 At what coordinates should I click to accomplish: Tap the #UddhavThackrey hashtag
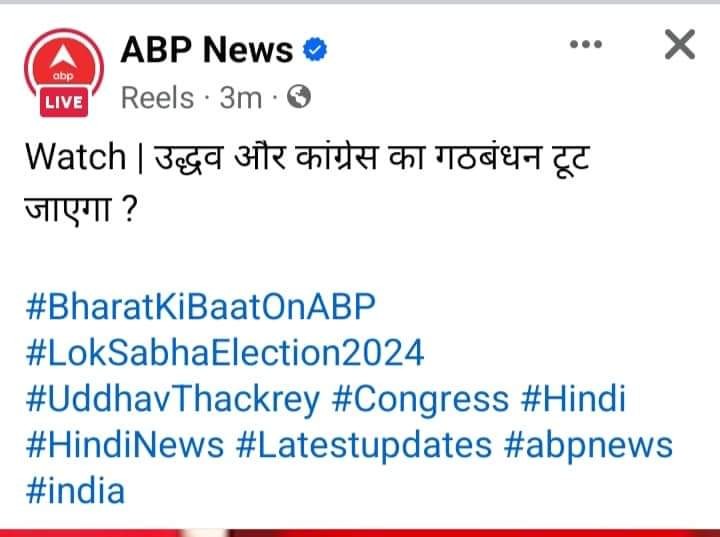173,398
